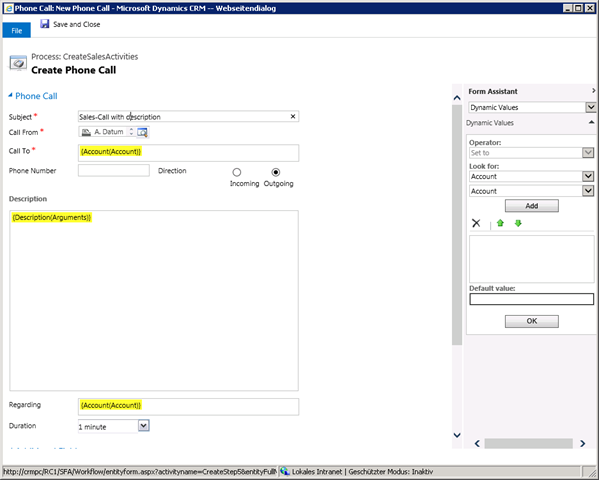This screenshot has width=599, height=480.
Task: Open the File menu
Action: (16, 31)
